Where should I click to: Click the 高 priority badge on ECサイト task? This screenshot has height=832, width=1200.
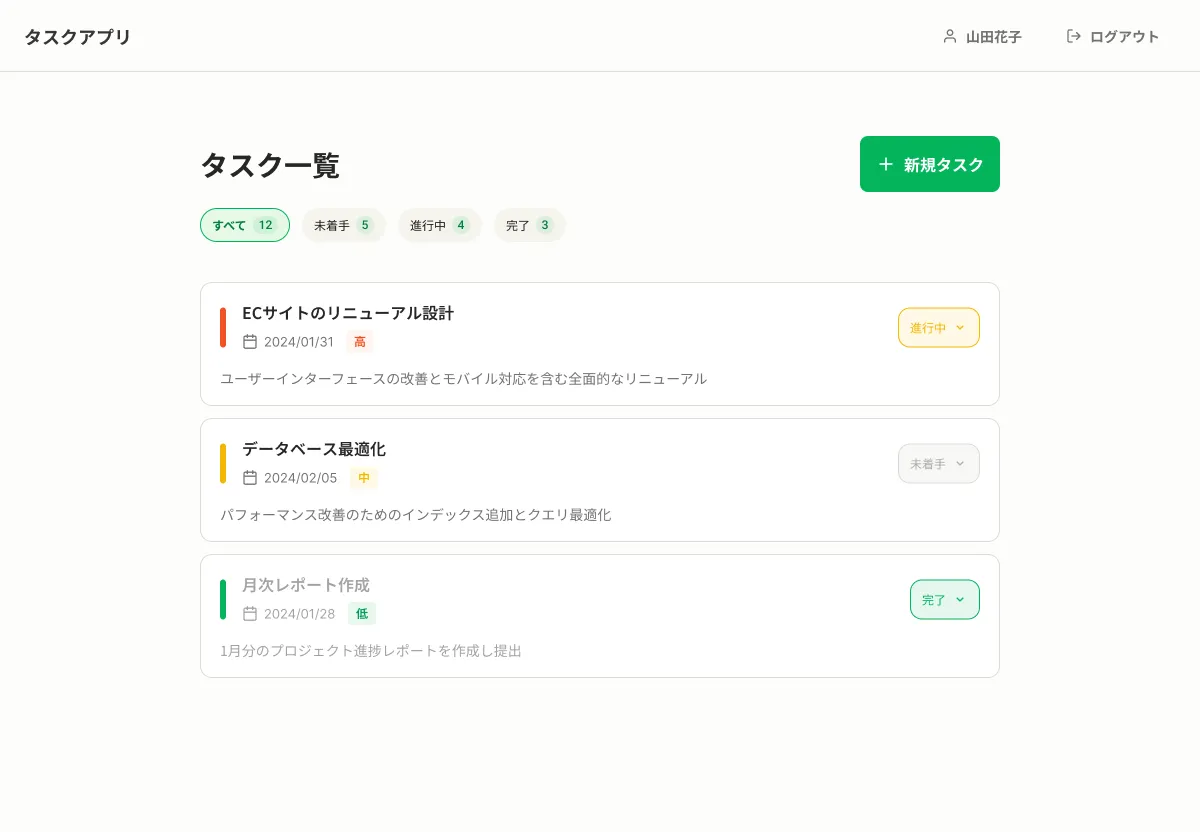point(359,341)
